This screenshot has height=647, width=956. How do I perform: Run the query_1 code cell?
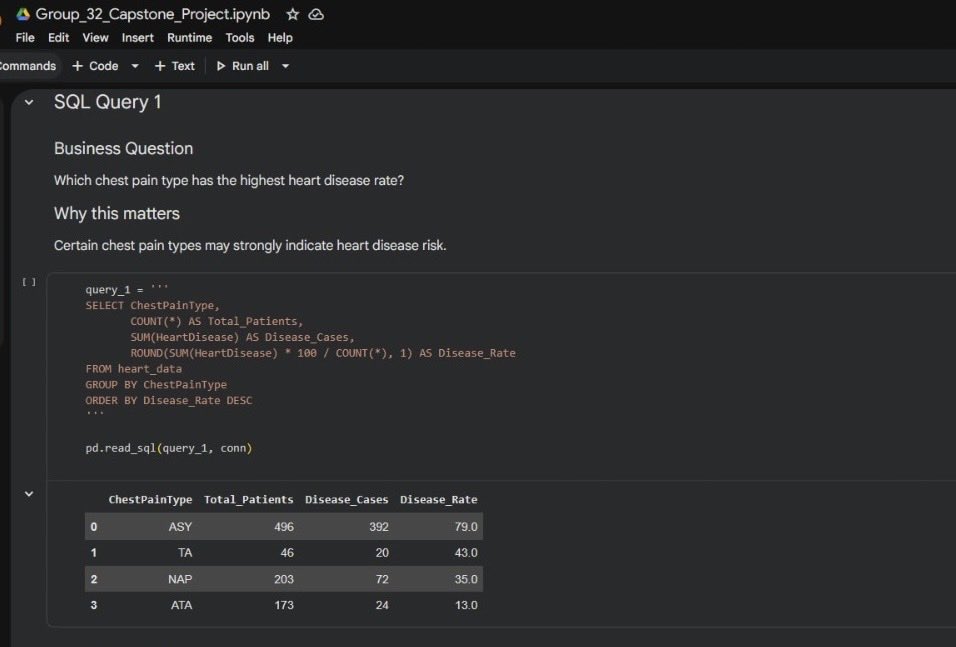coord(29,282)
